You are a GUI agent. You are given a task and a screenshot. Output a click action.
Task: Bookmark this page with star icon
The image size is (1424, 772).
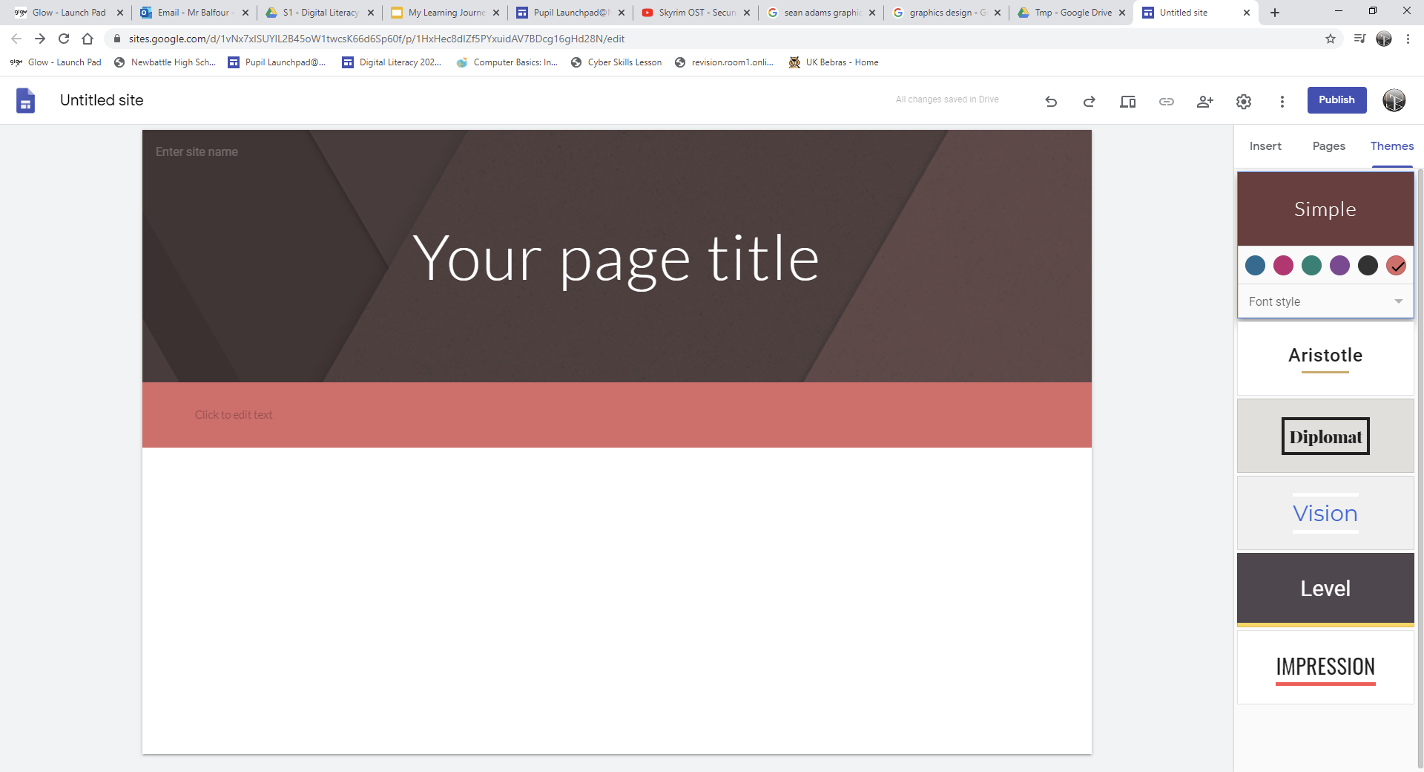[1330, 39]
